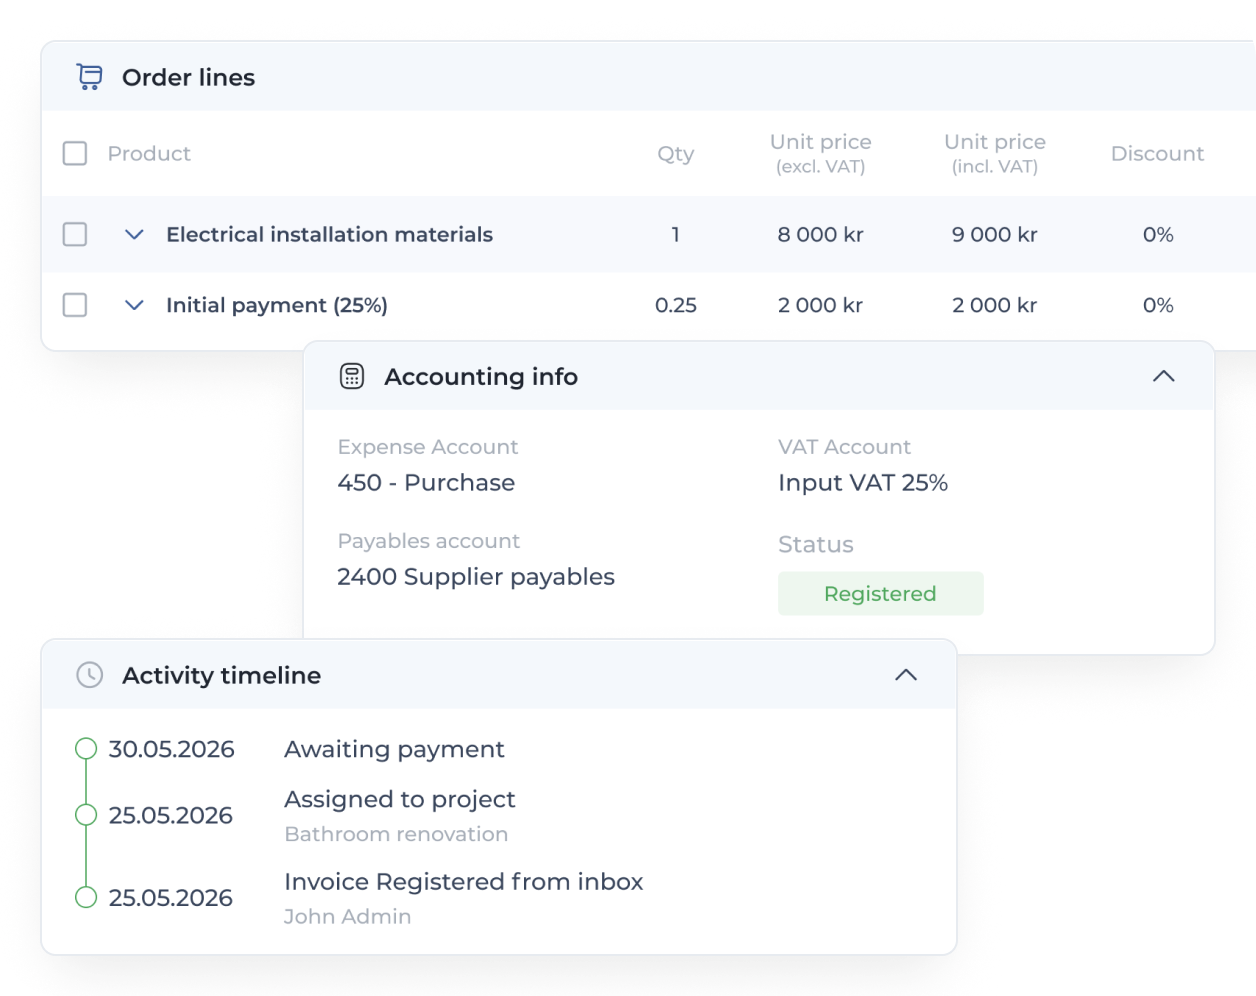Collapse the Accounting info panel

pyautogui.click(x=1163, y=376)
